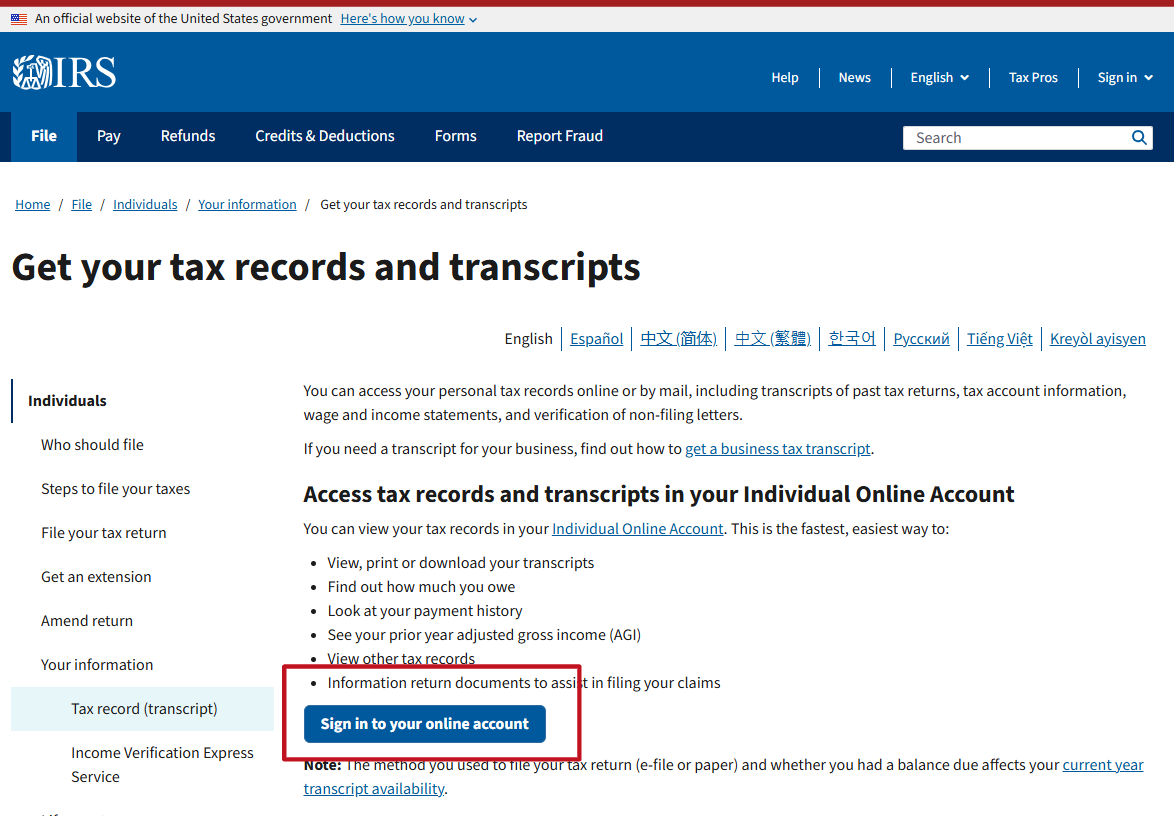Click "Look at your payment history" text
The height and width of the screenshot is (816, 1174).
[x=425, y=611]
